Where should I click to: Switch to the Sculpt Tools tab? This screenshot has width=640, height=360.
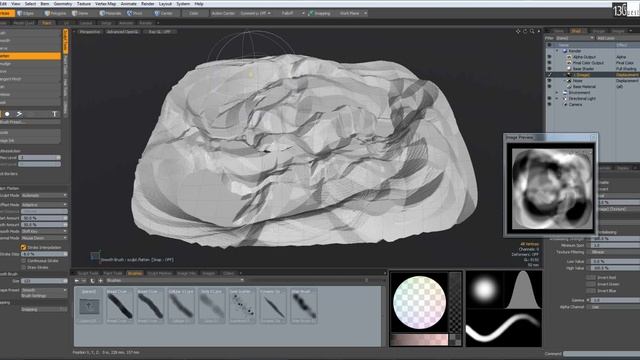(88, 273)
